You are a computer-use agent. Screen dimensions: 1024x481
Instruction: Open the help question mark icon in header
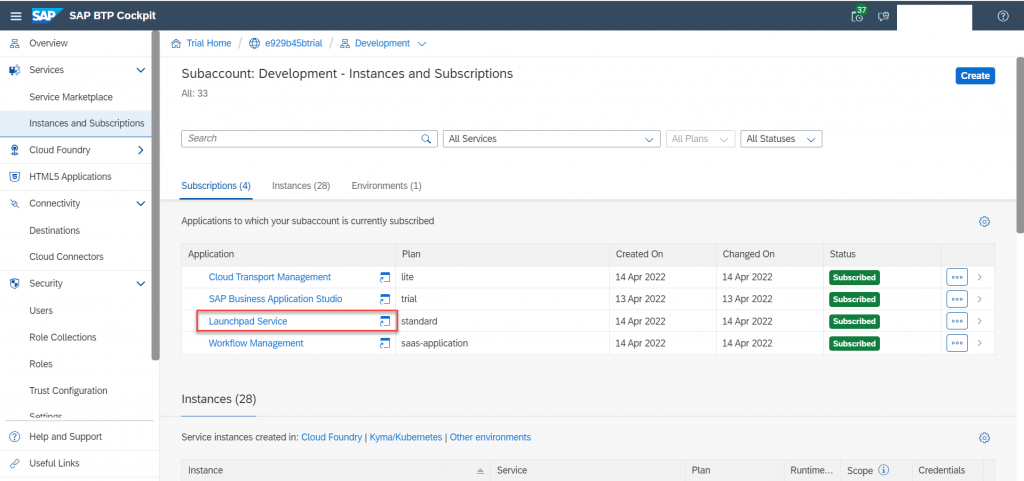(x=1003, y=16)
